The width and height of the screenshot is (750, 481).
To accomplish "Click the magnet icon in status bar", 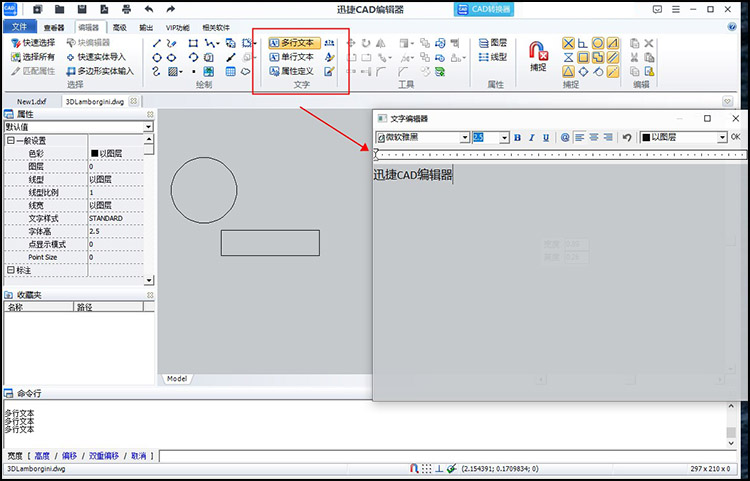I will coord(414,469).
